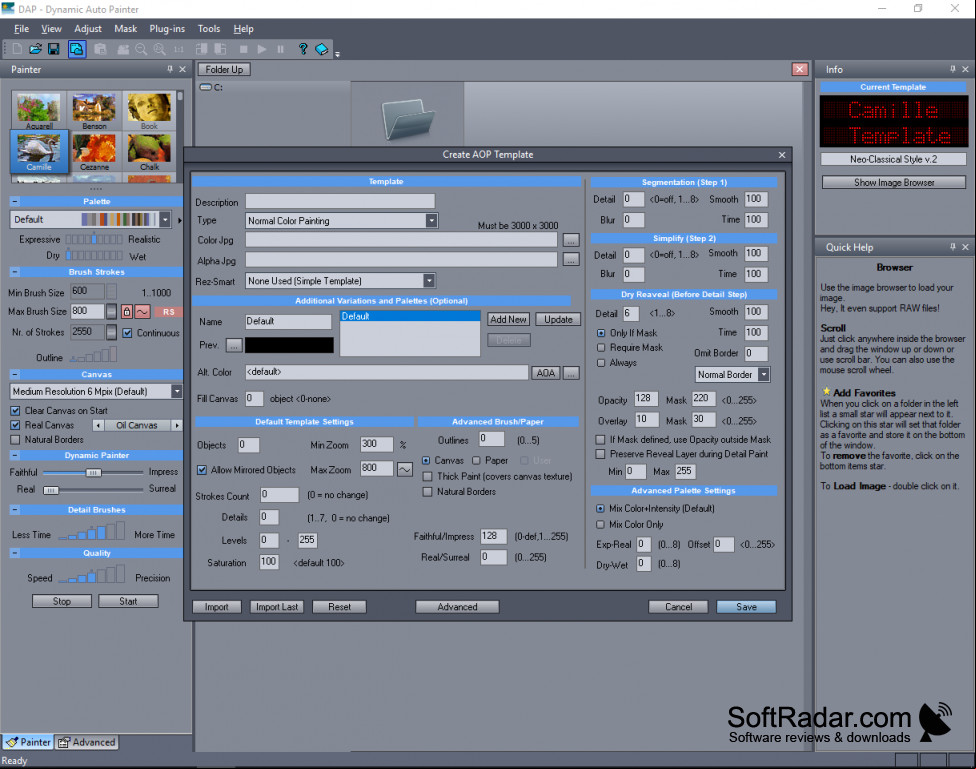Open the Mask menu
The image size is (976, 769).
126,29
